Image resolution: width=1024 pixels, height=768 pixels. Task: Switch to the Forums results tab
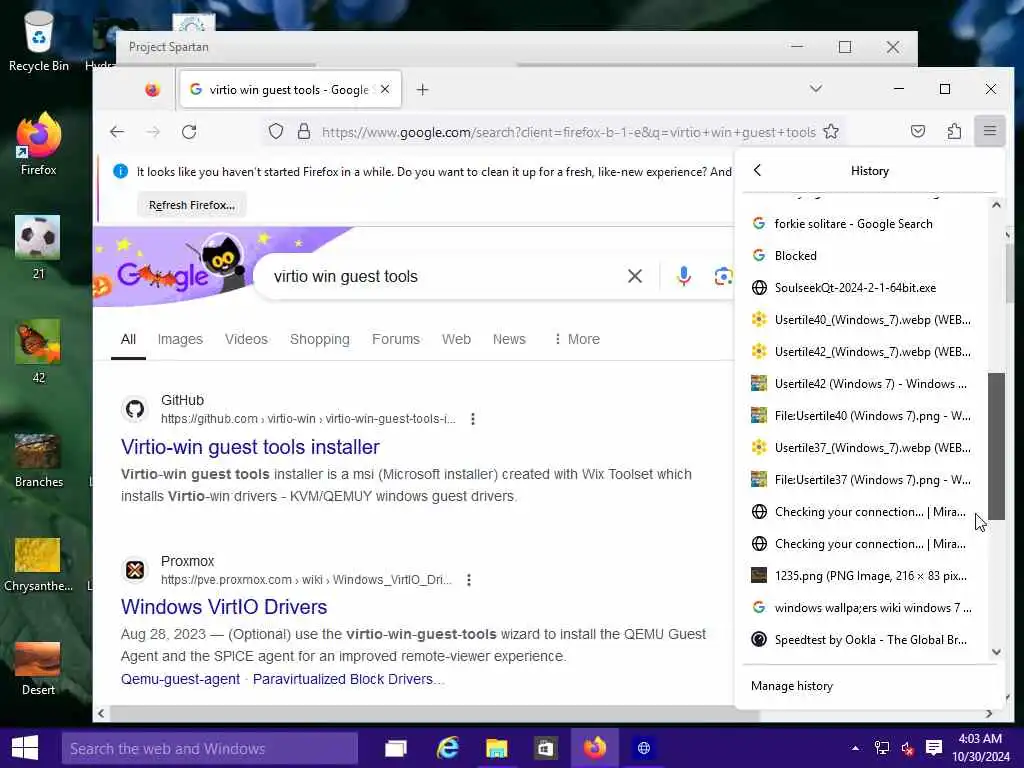point(396,340)
